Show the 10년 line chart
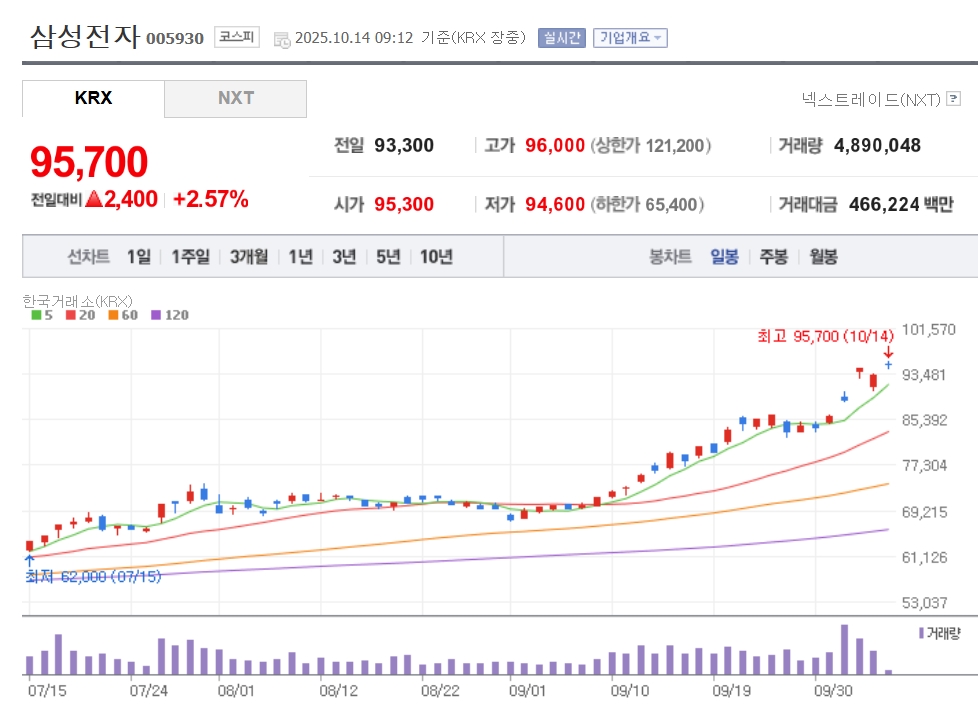This screenshot has height=719, width=978. (436, 257)
